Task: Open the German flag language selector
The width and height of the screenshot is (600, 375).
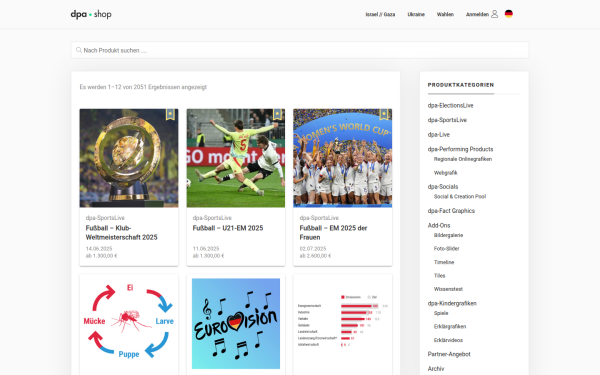Action: (509, 14)
